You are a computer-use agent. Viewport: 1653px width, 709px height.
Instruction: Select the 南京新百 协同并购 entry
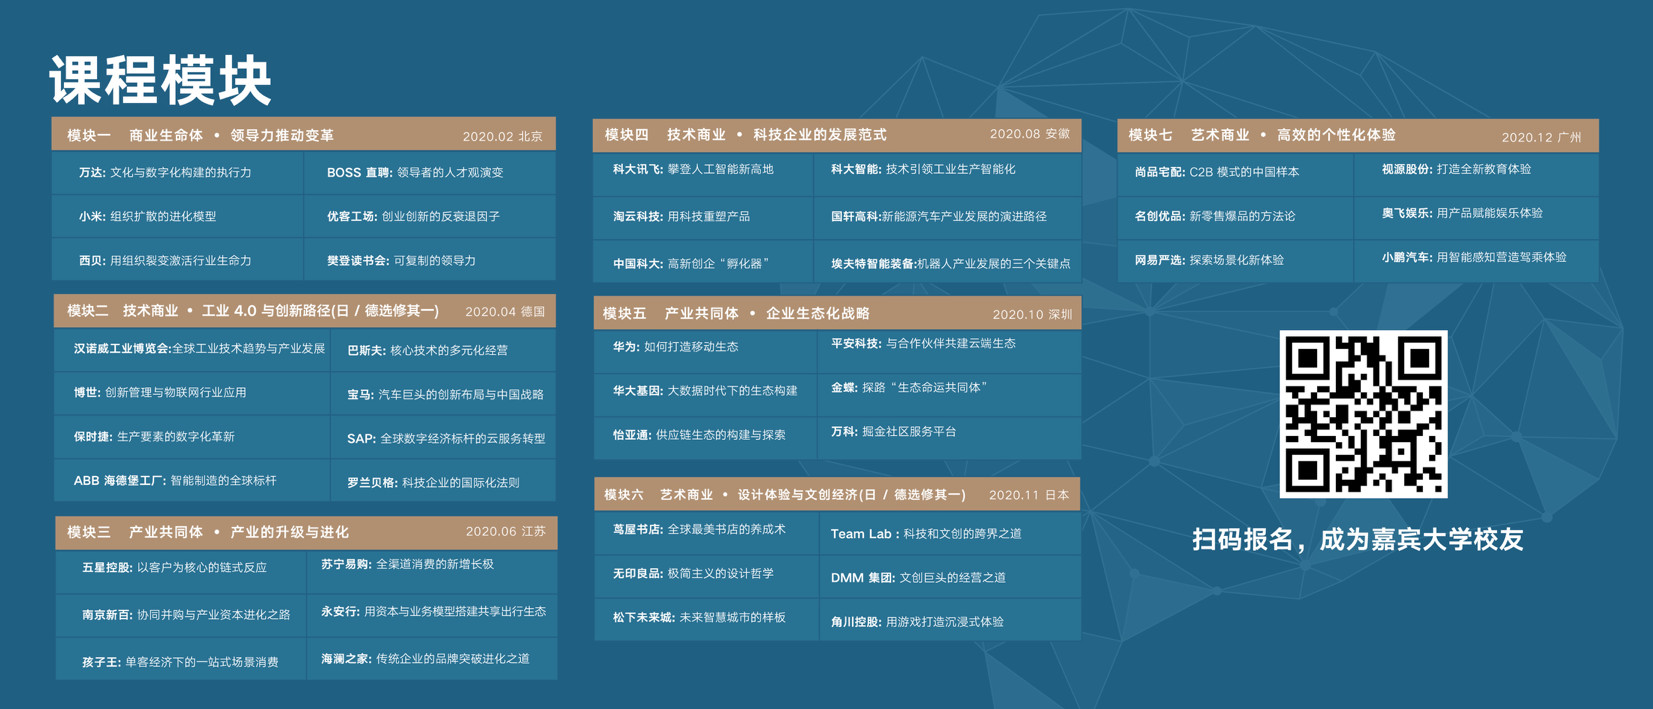coord(180,615)
